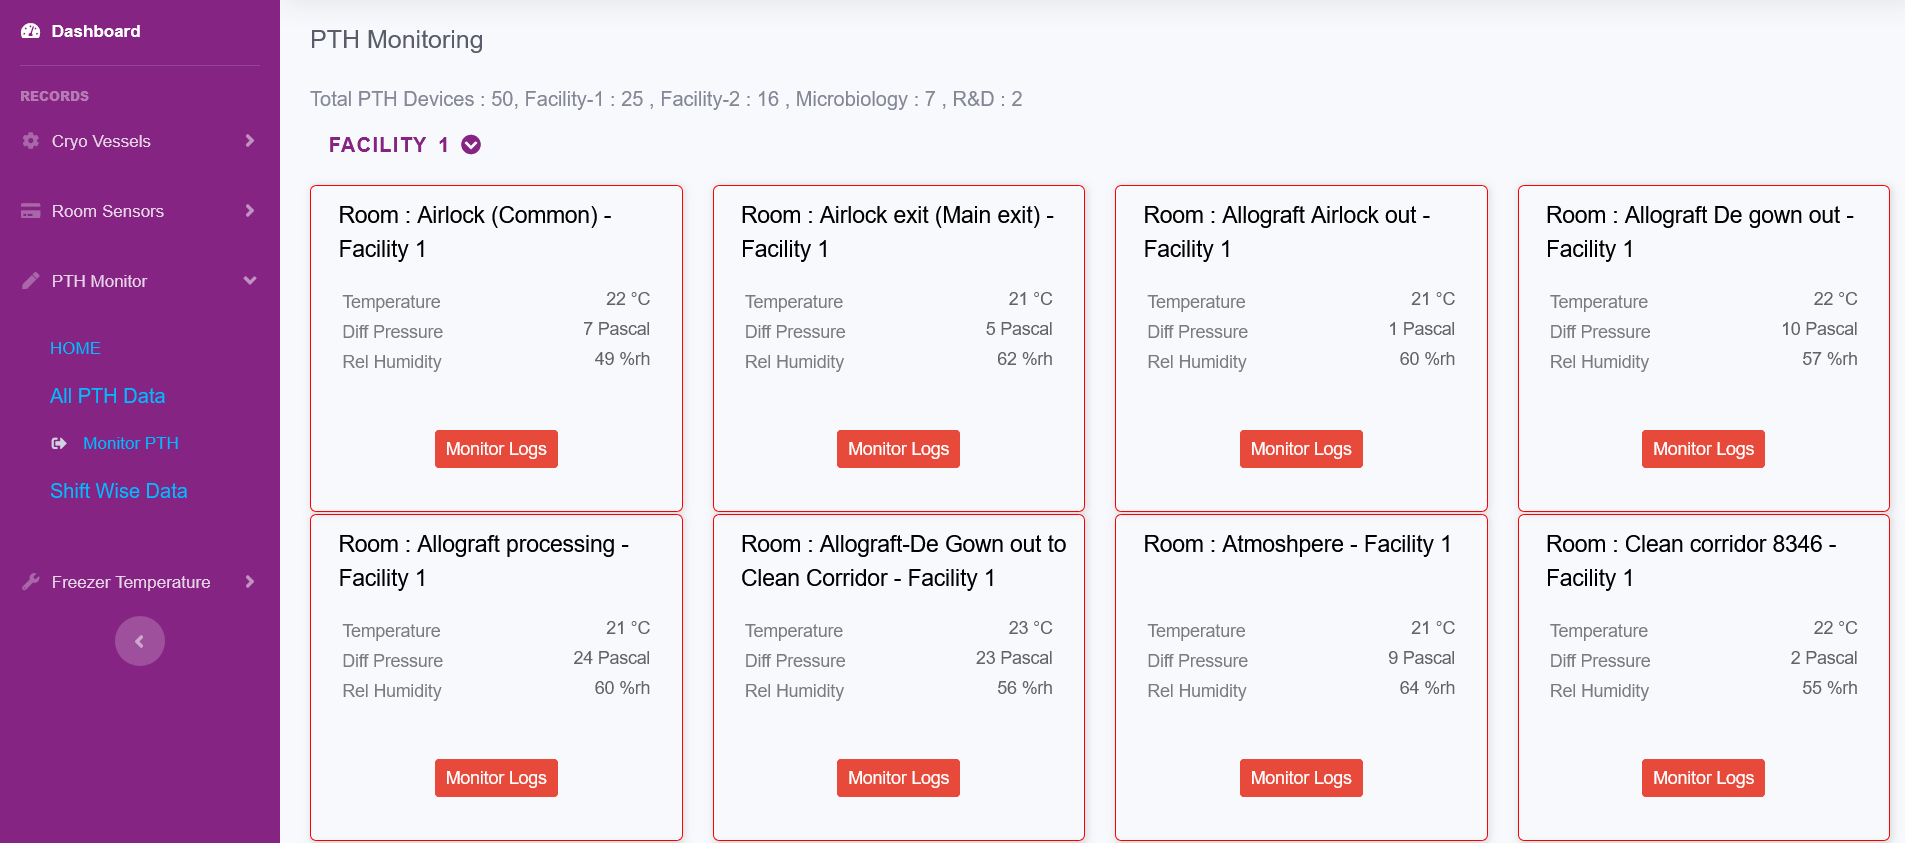This screenshot has width=1905, height=843.
Task: Go to Shift Wise Data
Action: 118,491
